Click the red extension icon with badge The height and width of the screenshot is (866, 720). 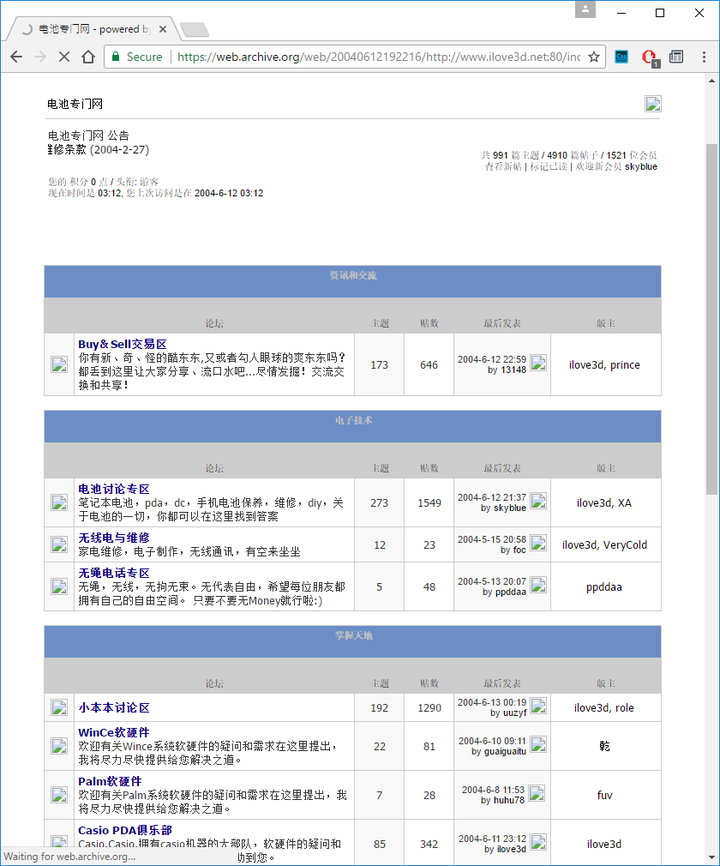click(649, 57)
